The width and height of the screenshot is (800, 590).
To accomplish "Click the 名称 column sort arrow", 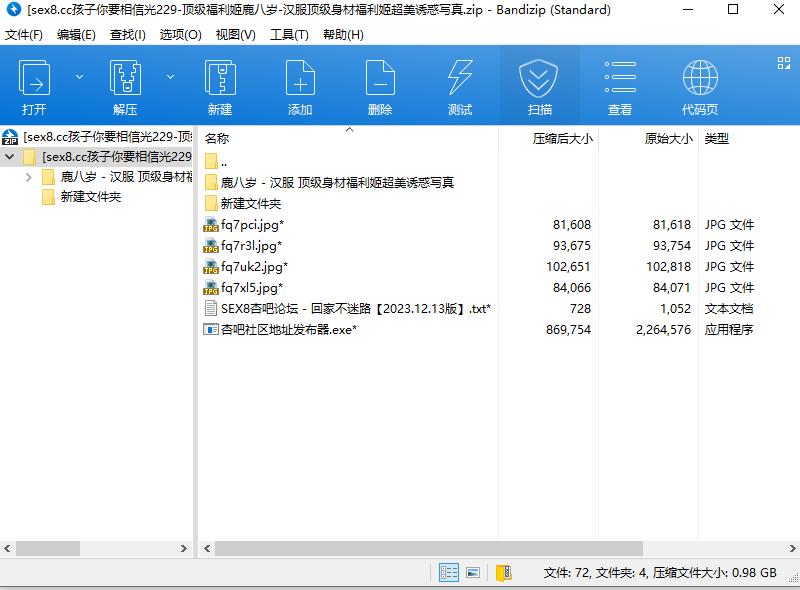I will (x=349, y=130).
